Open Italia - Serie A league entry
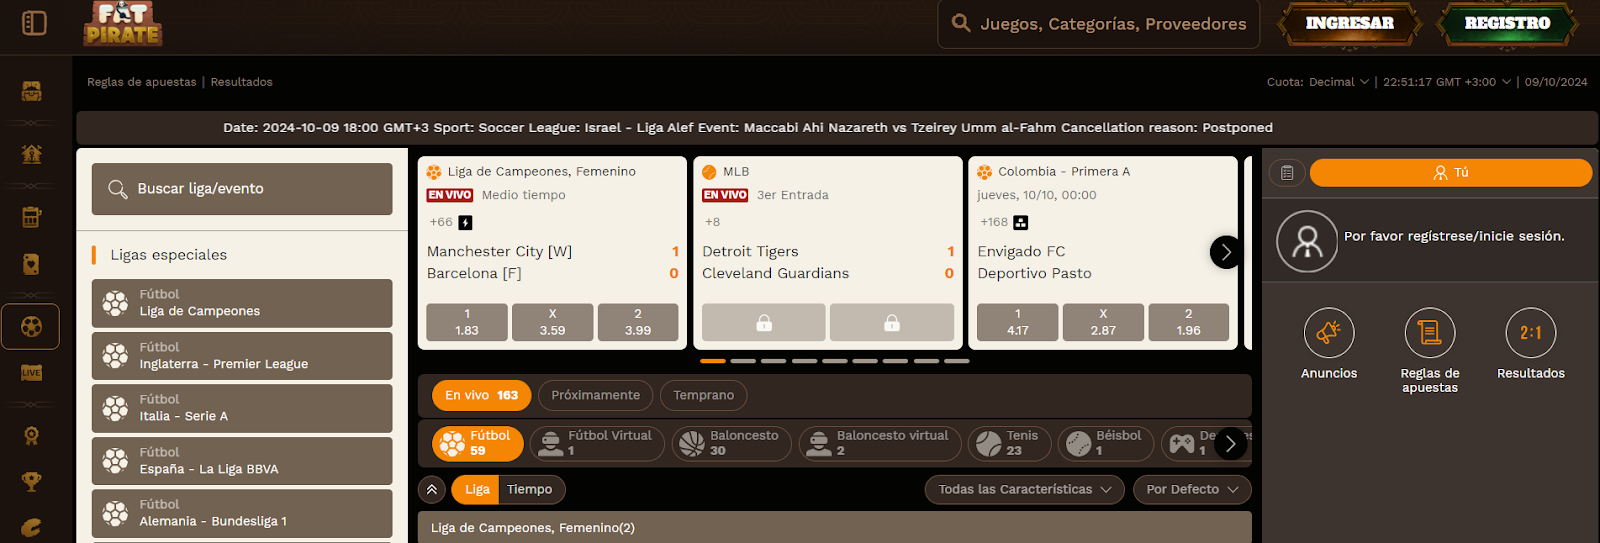 pos(242,408)
